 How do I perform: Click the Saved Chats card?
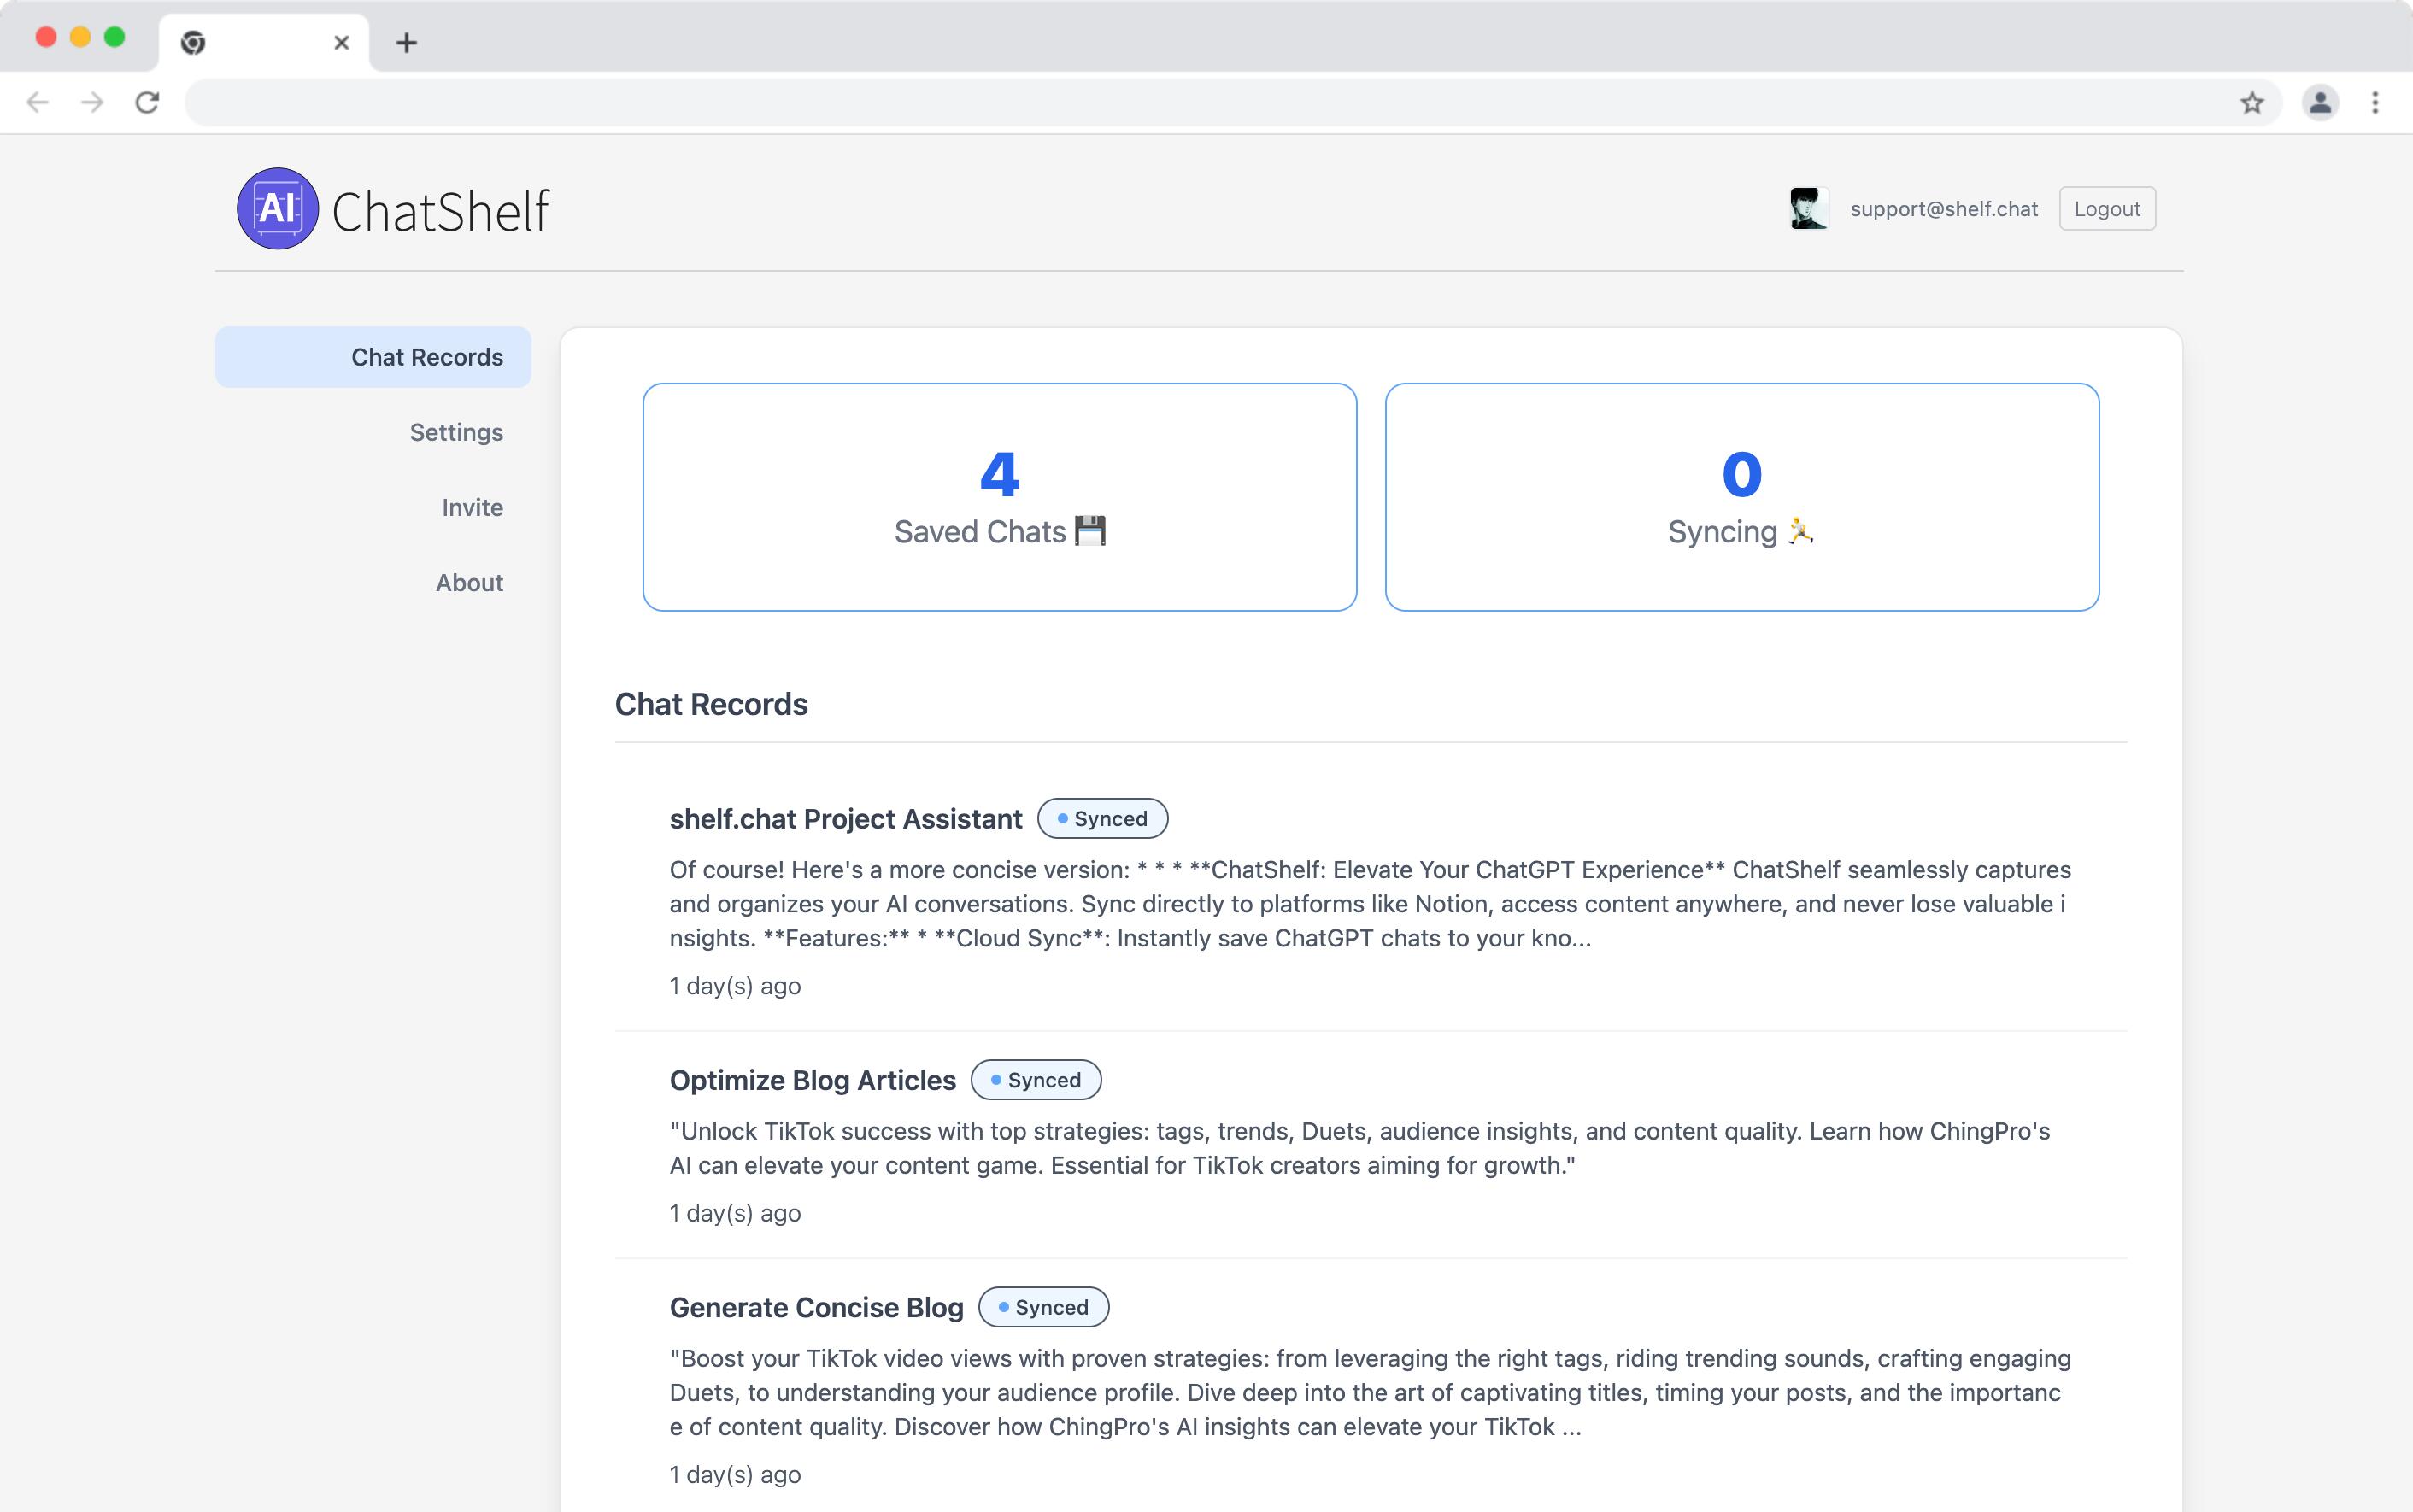pyautogui.click(x=999, y=497)
